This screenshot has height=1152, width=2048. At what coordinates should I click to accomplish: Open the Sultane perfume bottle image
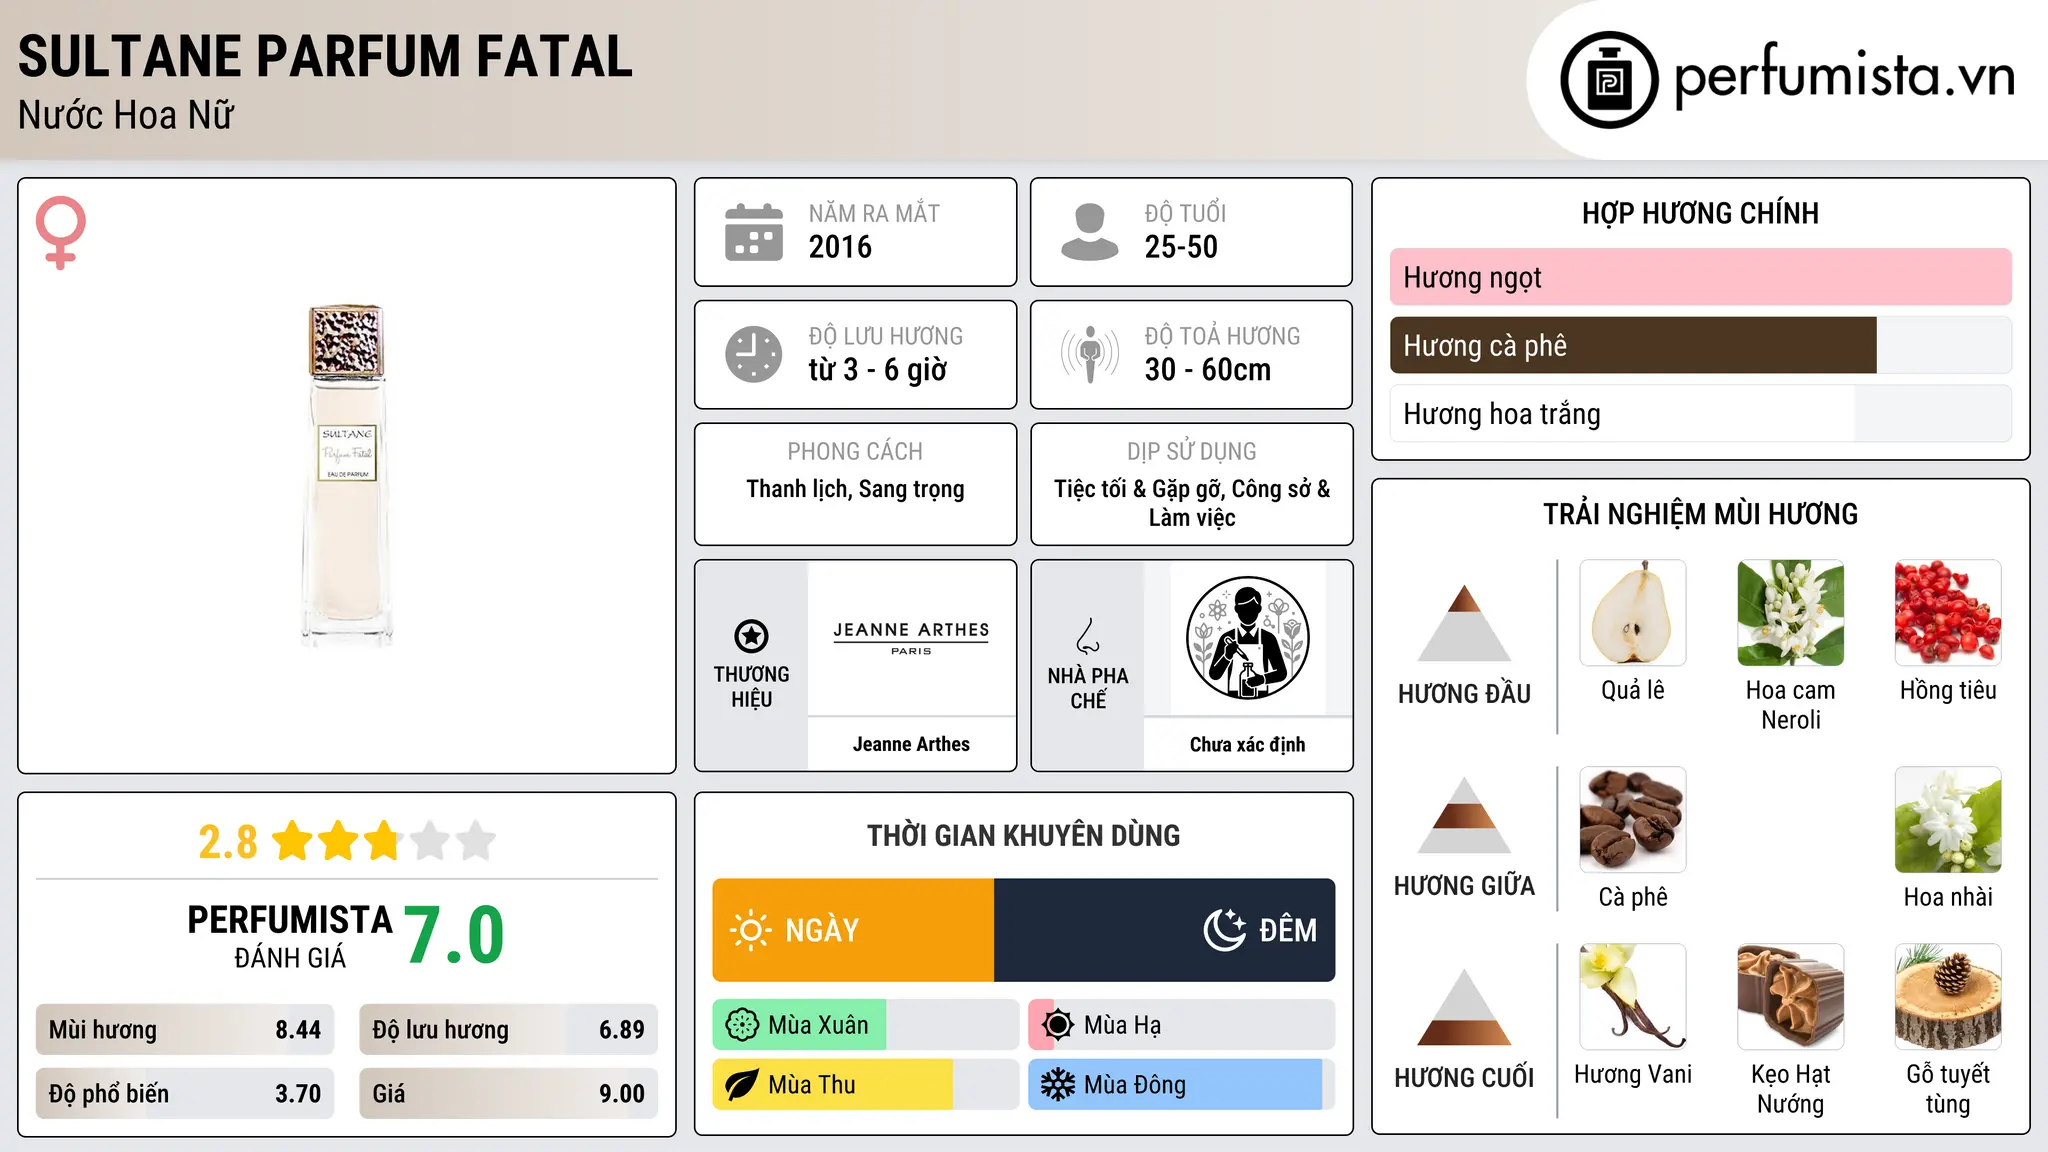point(346,476)
